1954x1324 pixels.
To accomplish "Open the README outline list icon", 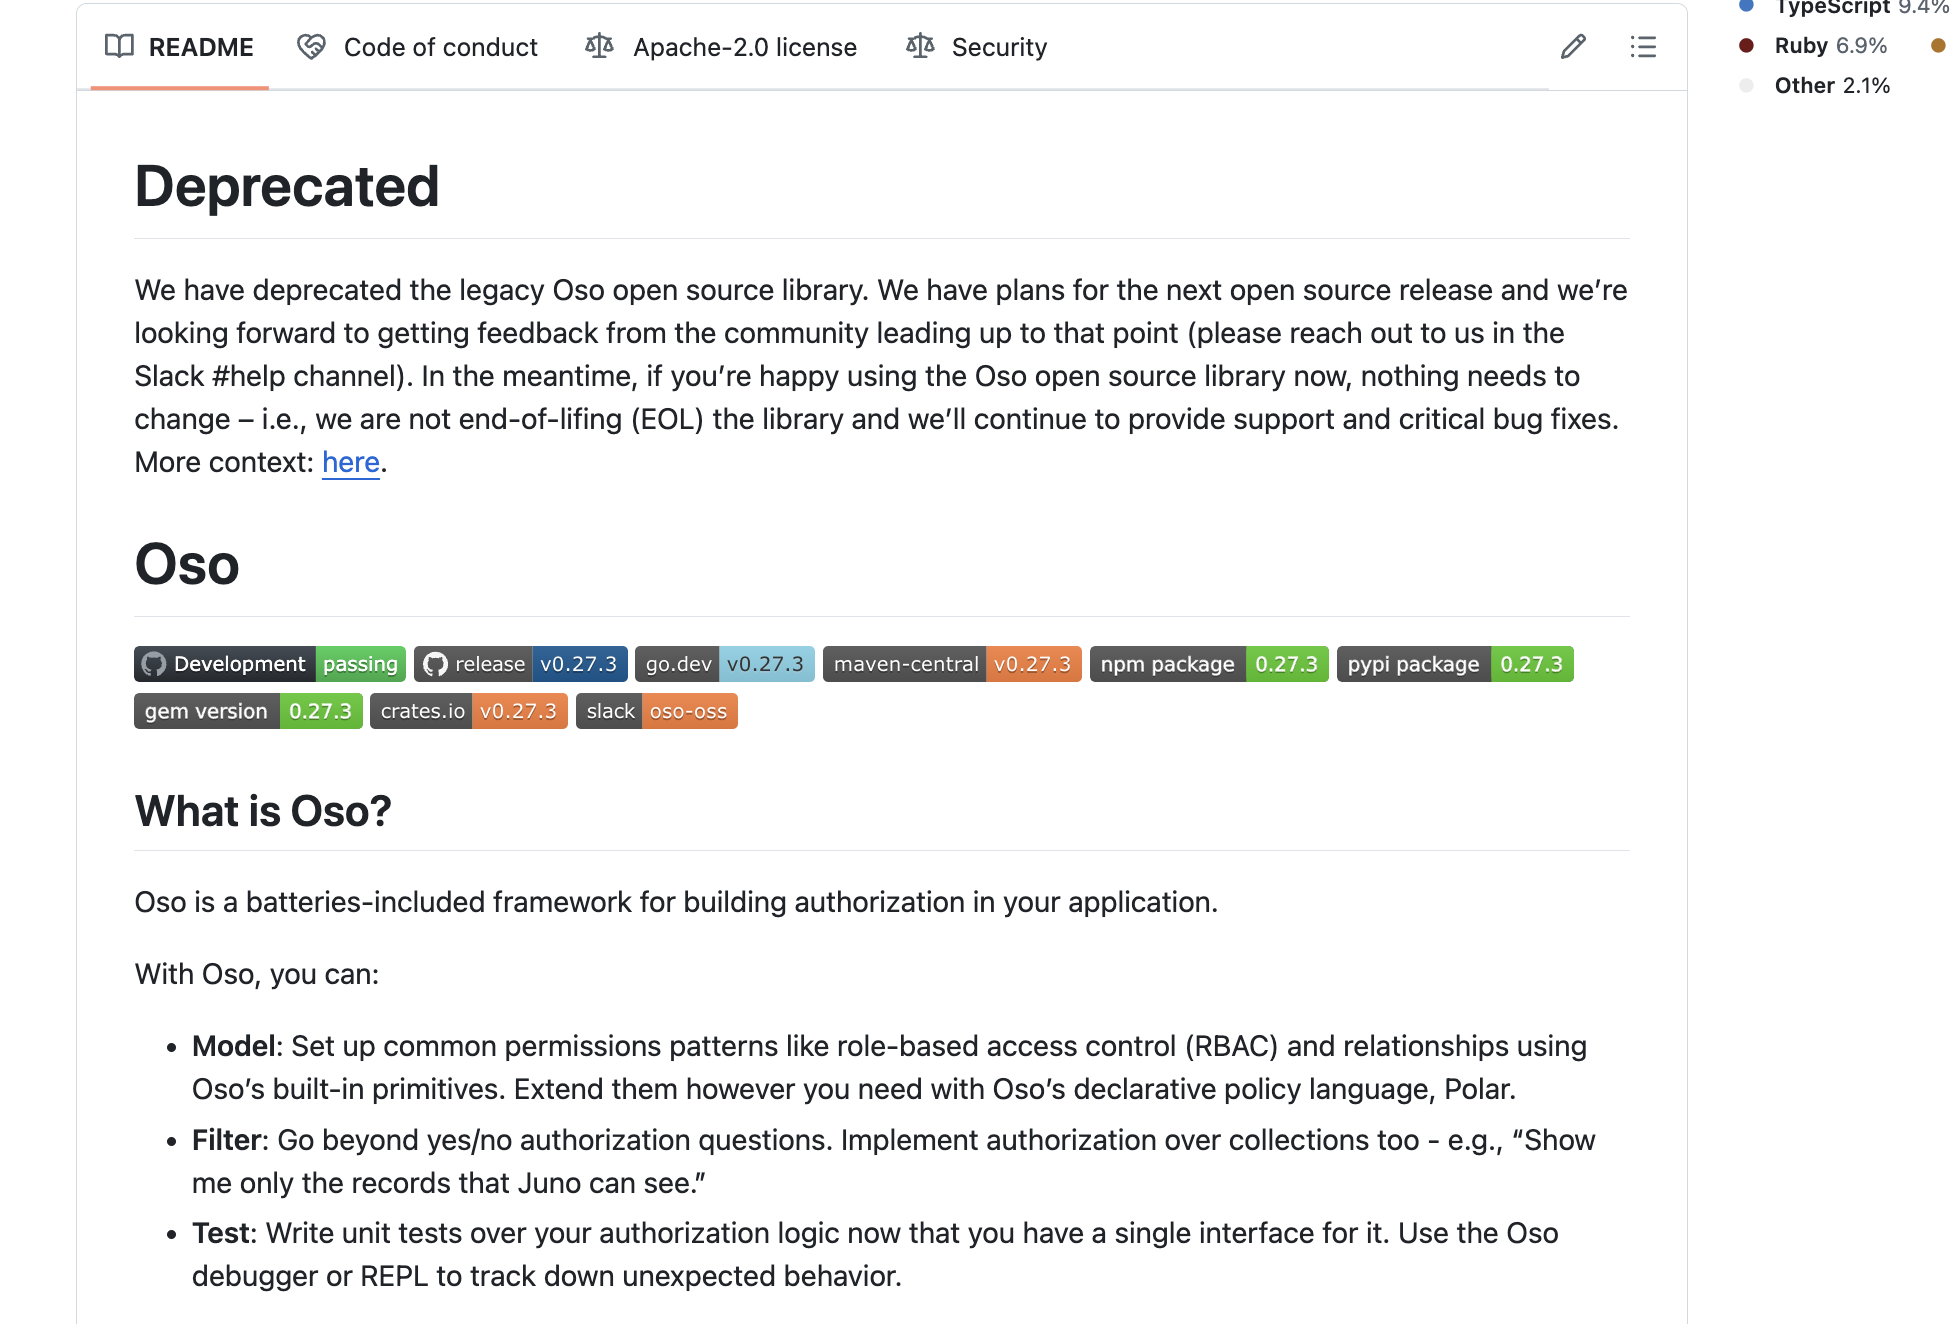I will click(x=1643, y=46).
